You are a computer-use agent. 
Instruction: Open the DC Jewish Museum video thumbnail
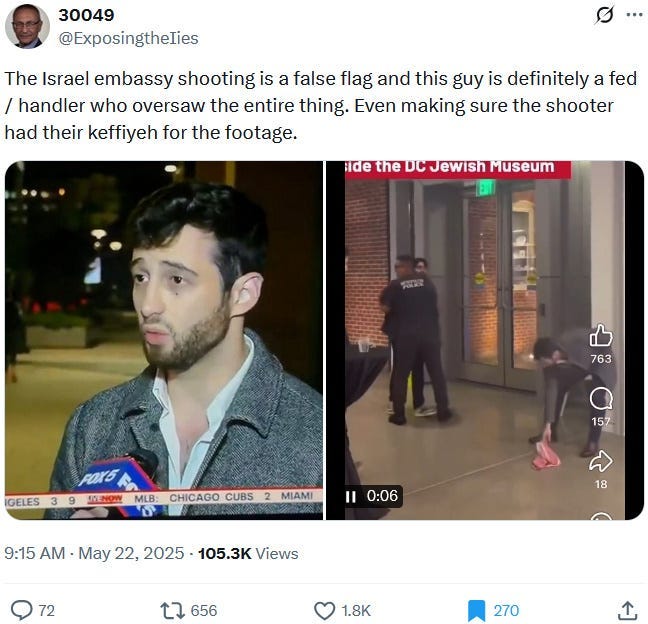click(485, 340)
